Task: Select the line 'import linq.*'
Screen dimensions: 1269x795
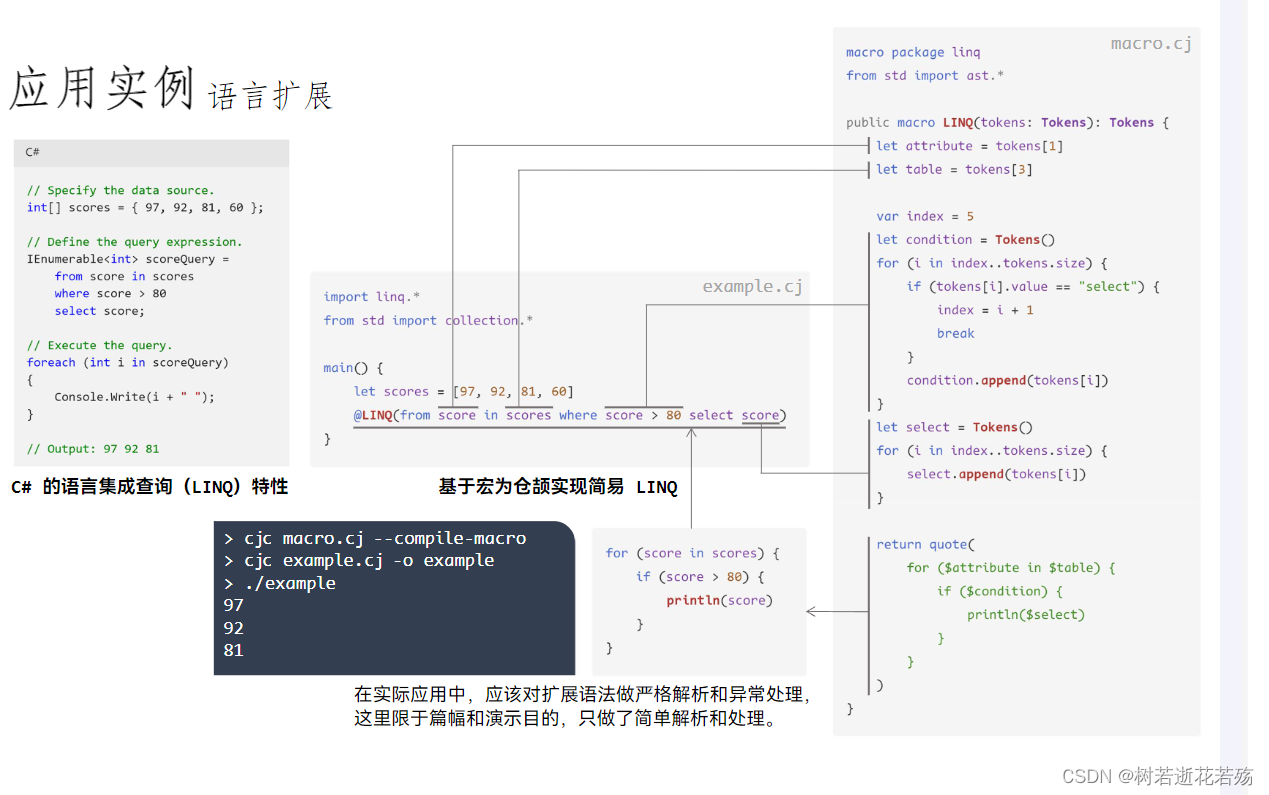Action: pos(372,297)
